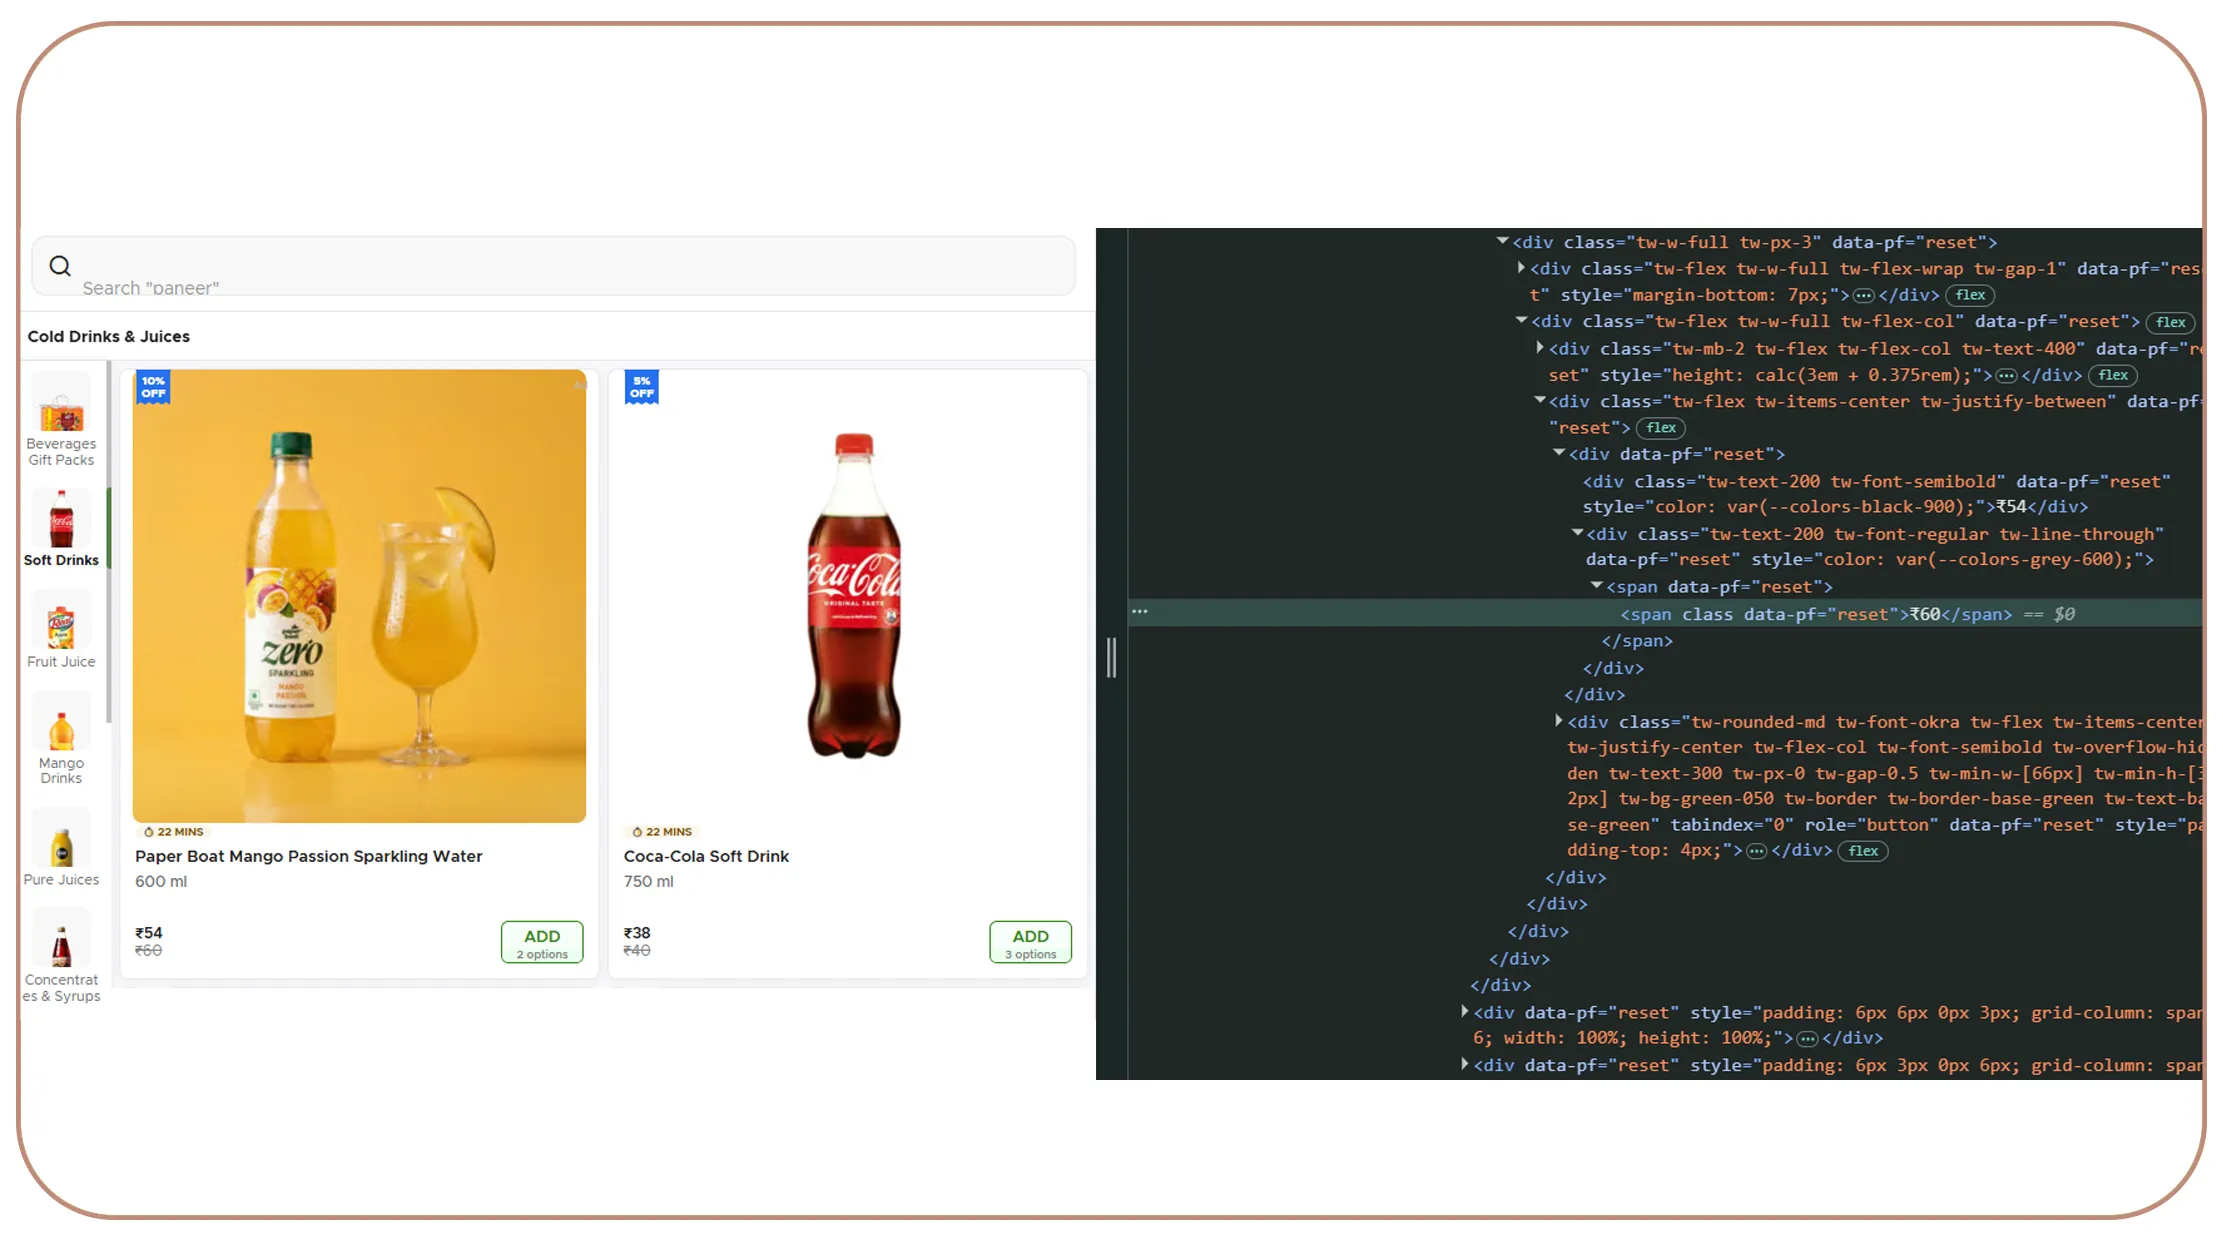Click the 600 ml quantity text
Screen dimensions: 2223x1240
(x=161, y=881)
